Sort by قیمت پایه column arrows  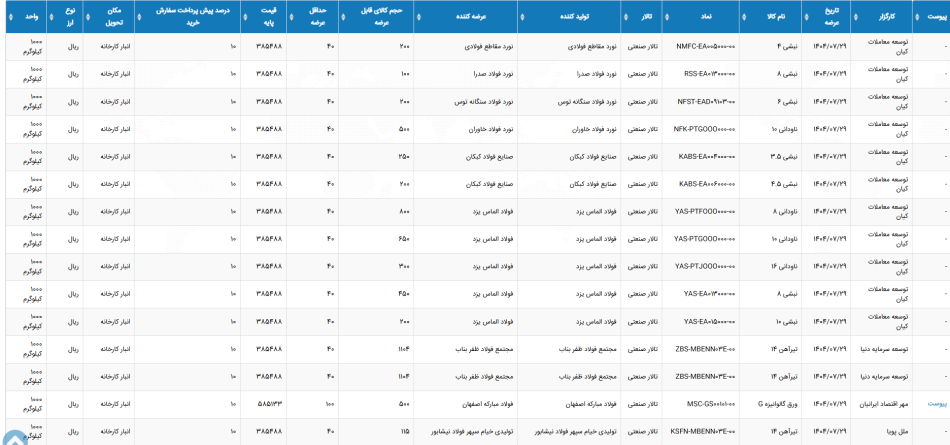[246, 16]
